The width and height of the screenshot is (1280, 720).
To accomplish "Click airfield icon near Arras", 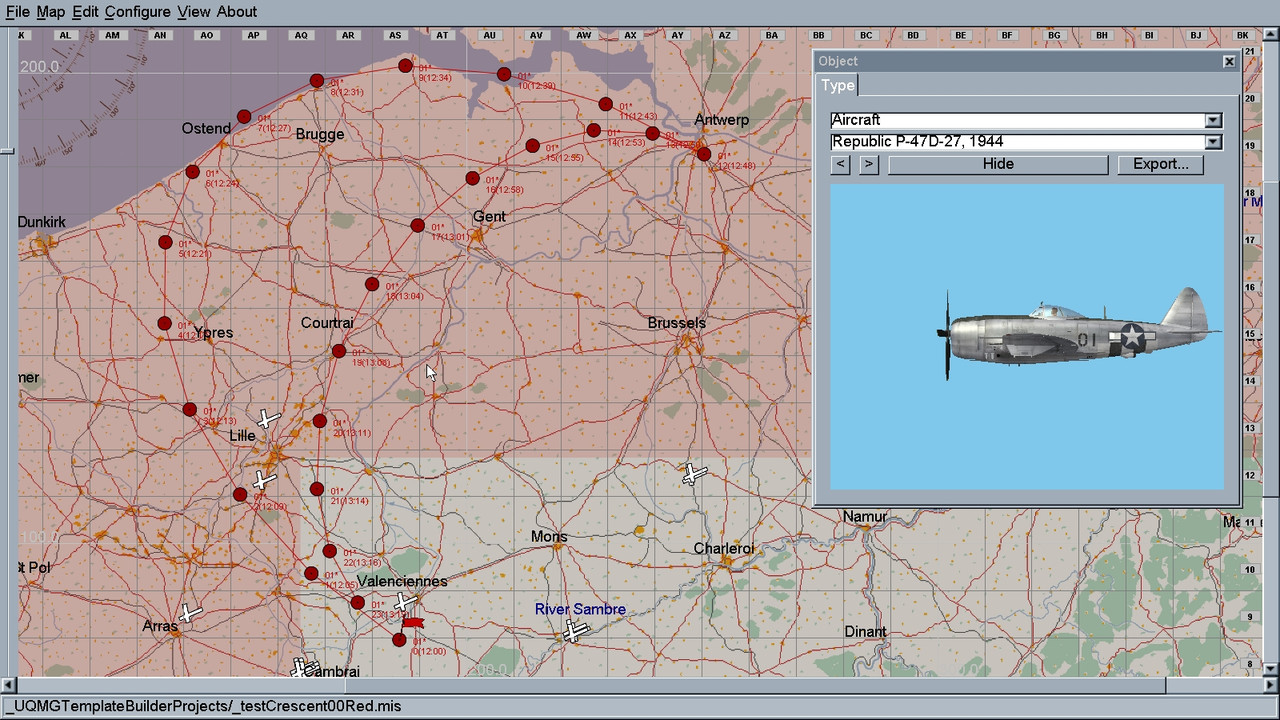I will pyautogui.click(x=190, y=613).
